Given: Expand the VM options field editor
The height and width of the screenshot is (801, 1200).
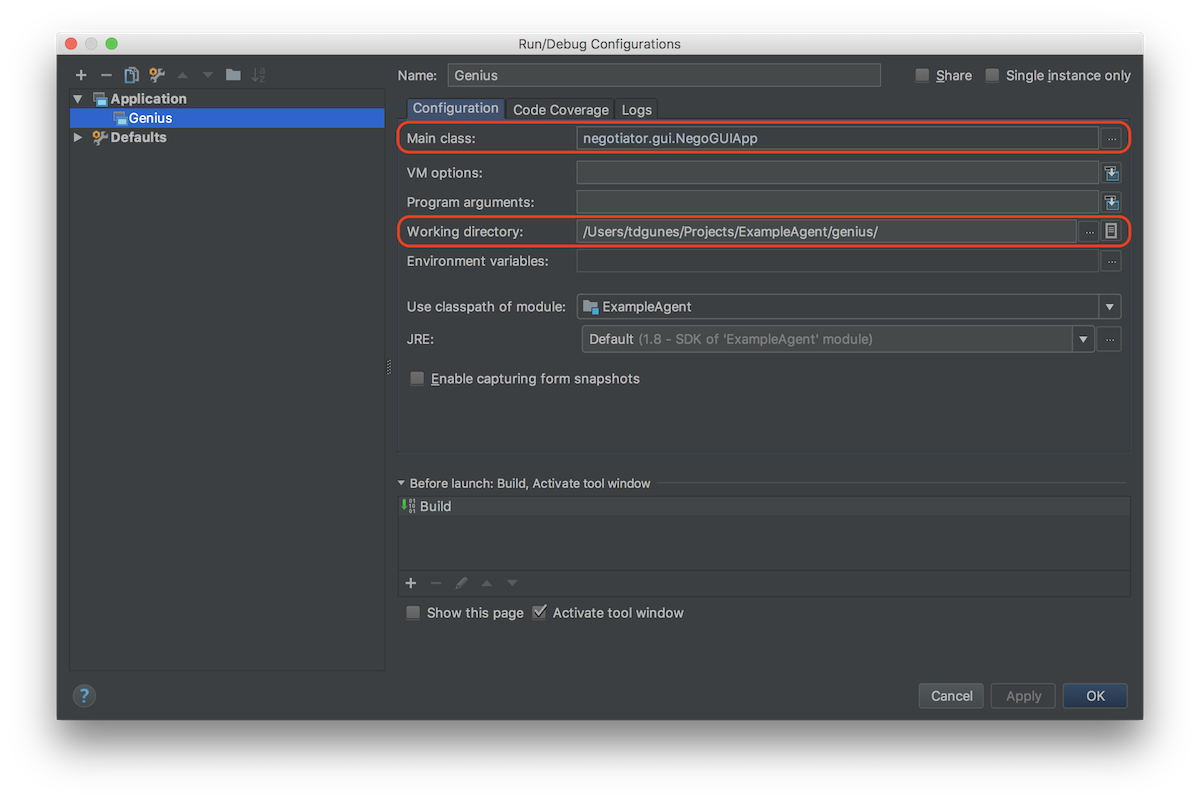Looking at the screenshot, I should (x=1111, y=173).
